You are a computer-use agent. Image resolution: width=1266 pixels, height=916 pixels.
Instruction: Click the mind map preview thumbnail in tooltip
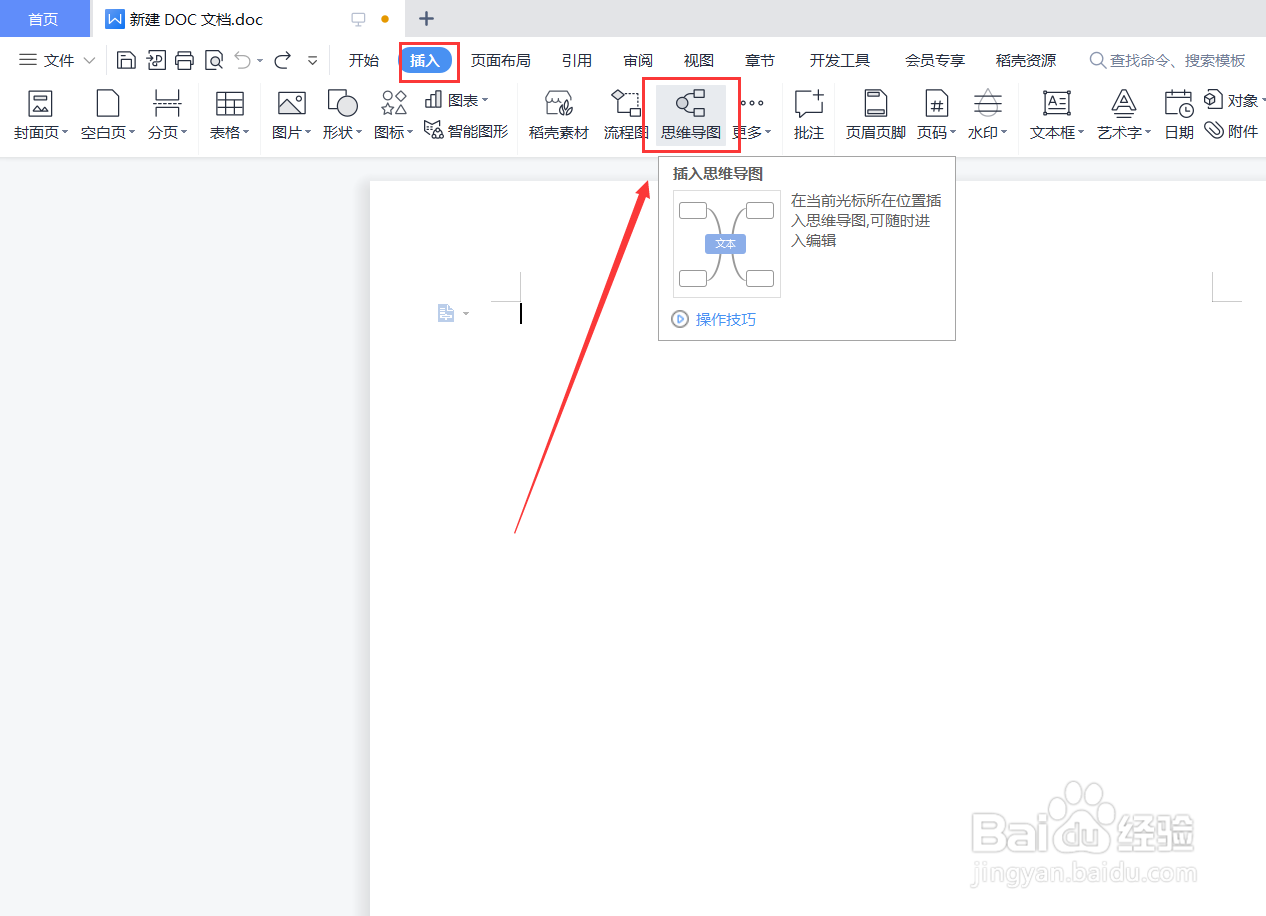coord(727,244)
